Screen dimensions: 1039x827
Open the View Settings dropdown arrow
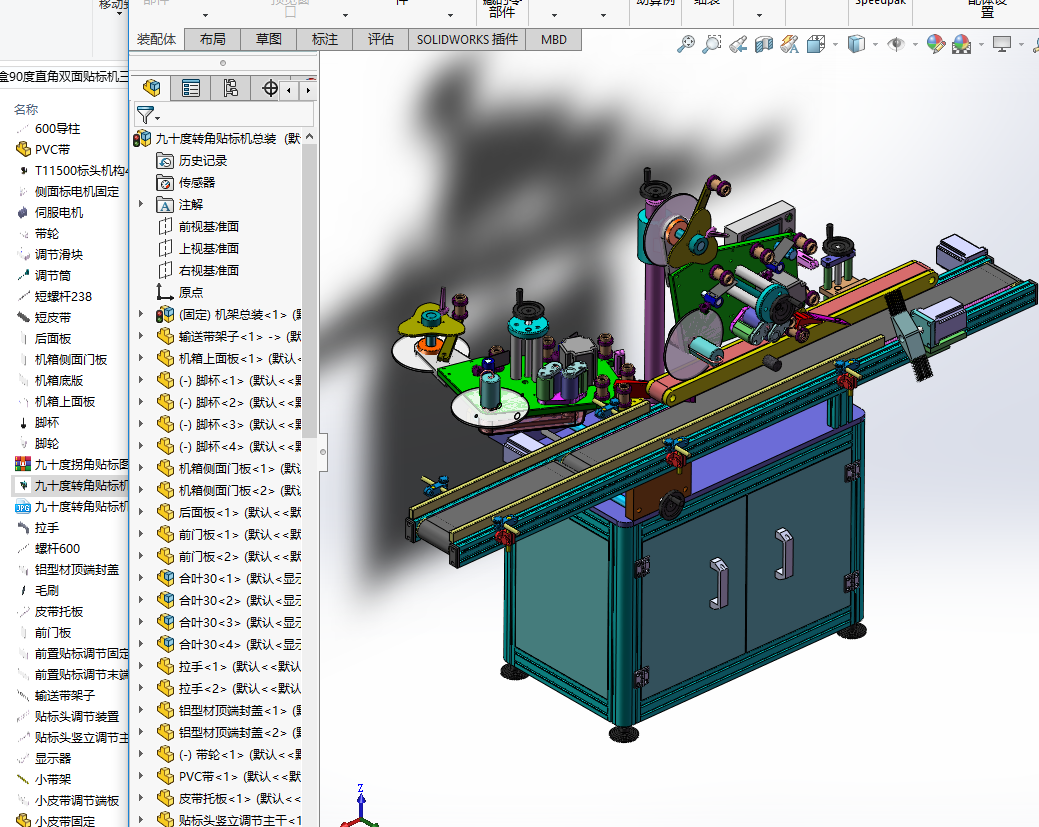[x=1020, y=45]
